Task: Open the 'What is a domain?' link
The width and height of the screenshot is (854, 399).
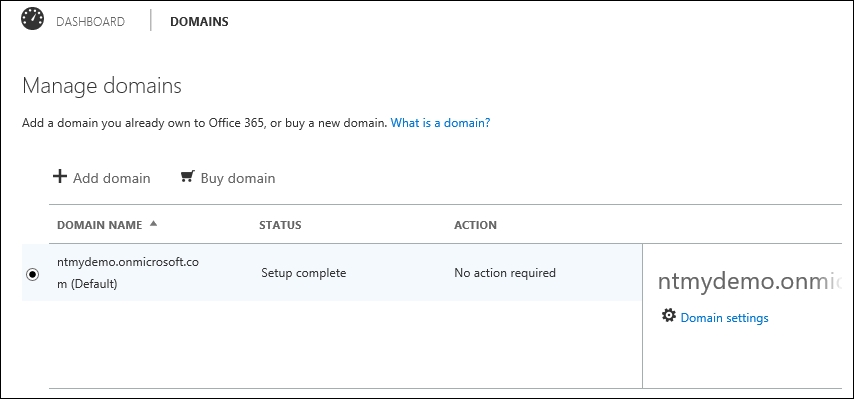Action: coord(441,123)
